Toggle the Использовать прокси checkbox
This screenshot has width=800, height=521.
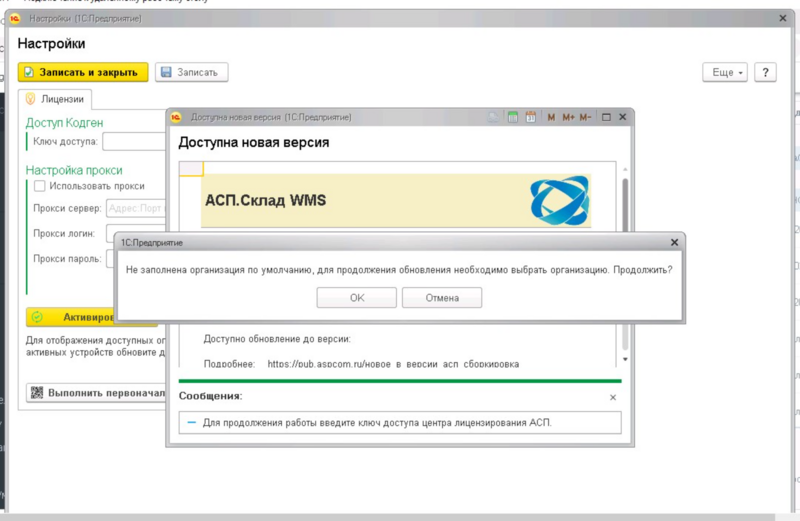coord(39,186)
